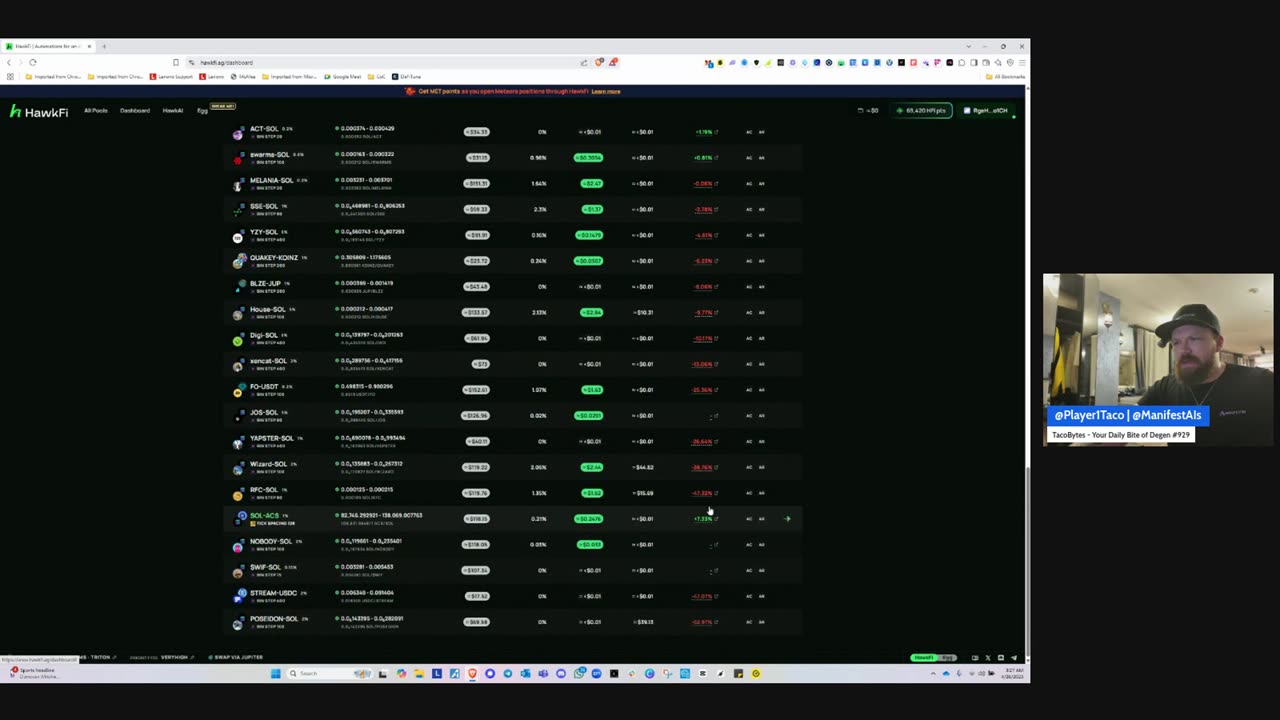
Task: Open the HawkAI nav tab
Action: [173, 110]
